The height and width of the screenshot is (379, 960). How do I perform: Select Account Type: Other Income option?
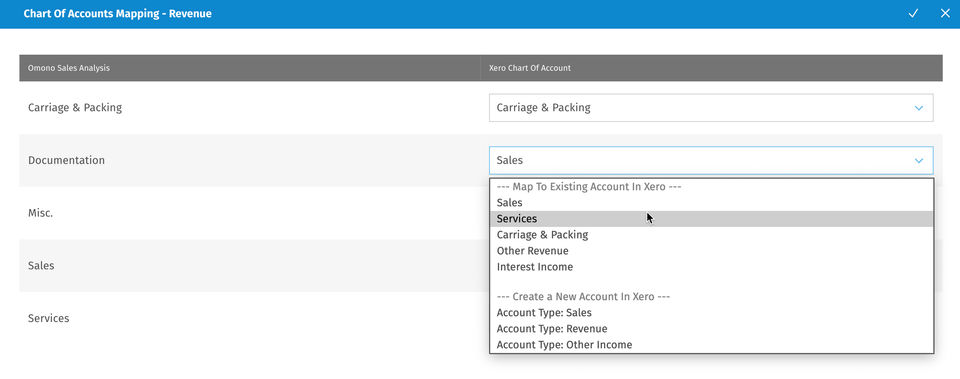[711, 345]
